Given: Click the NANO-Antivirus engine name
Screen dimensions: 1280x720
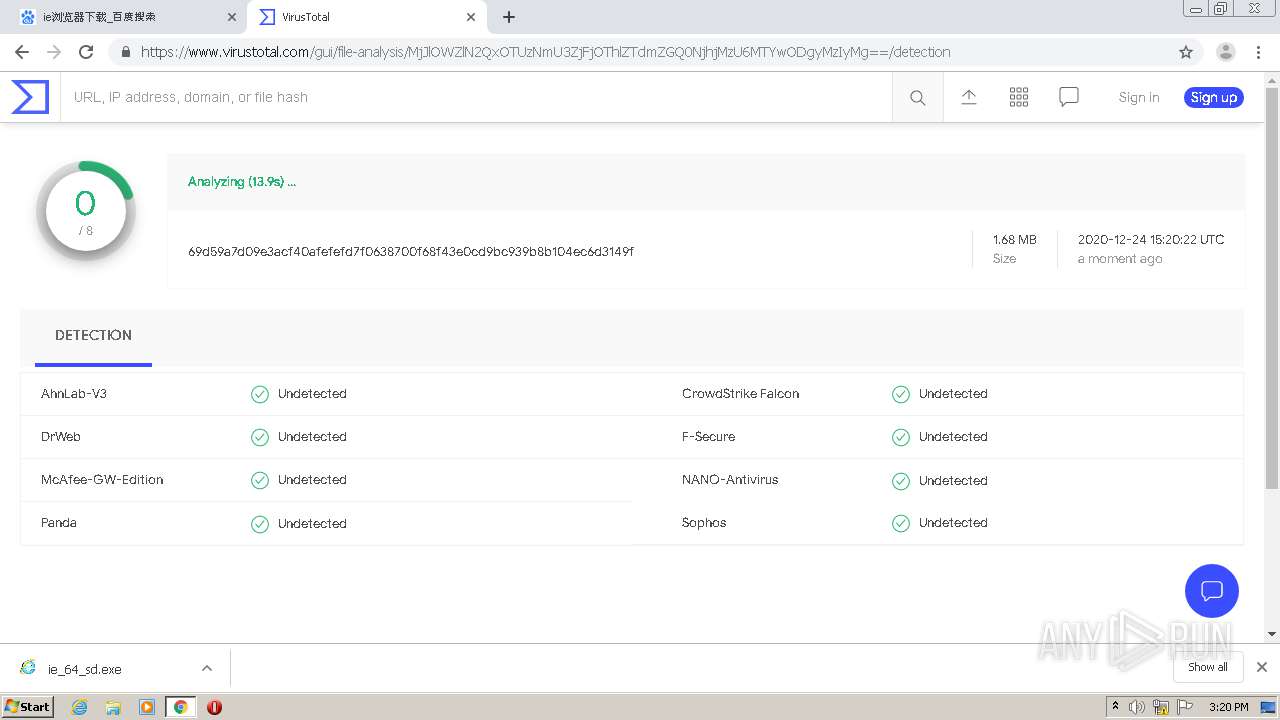Looking at the screenshot, I should coord(730,480).
